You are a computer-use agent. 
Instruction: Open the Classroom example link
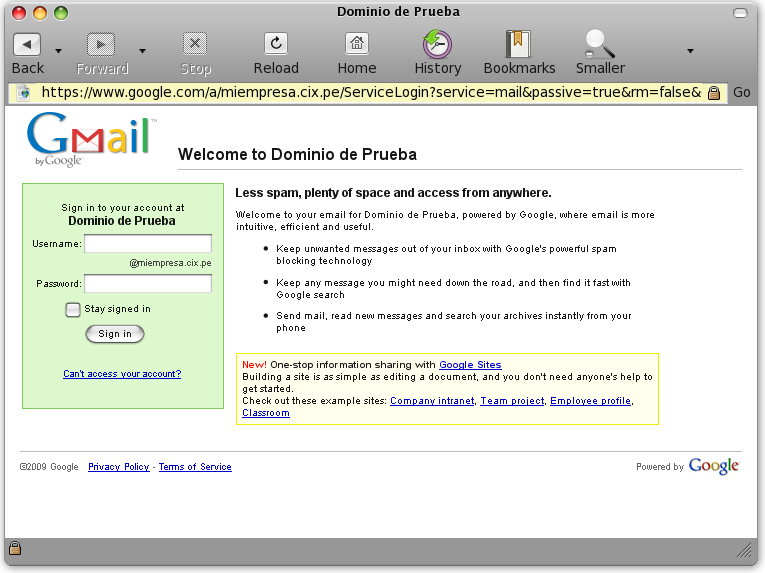266,413
